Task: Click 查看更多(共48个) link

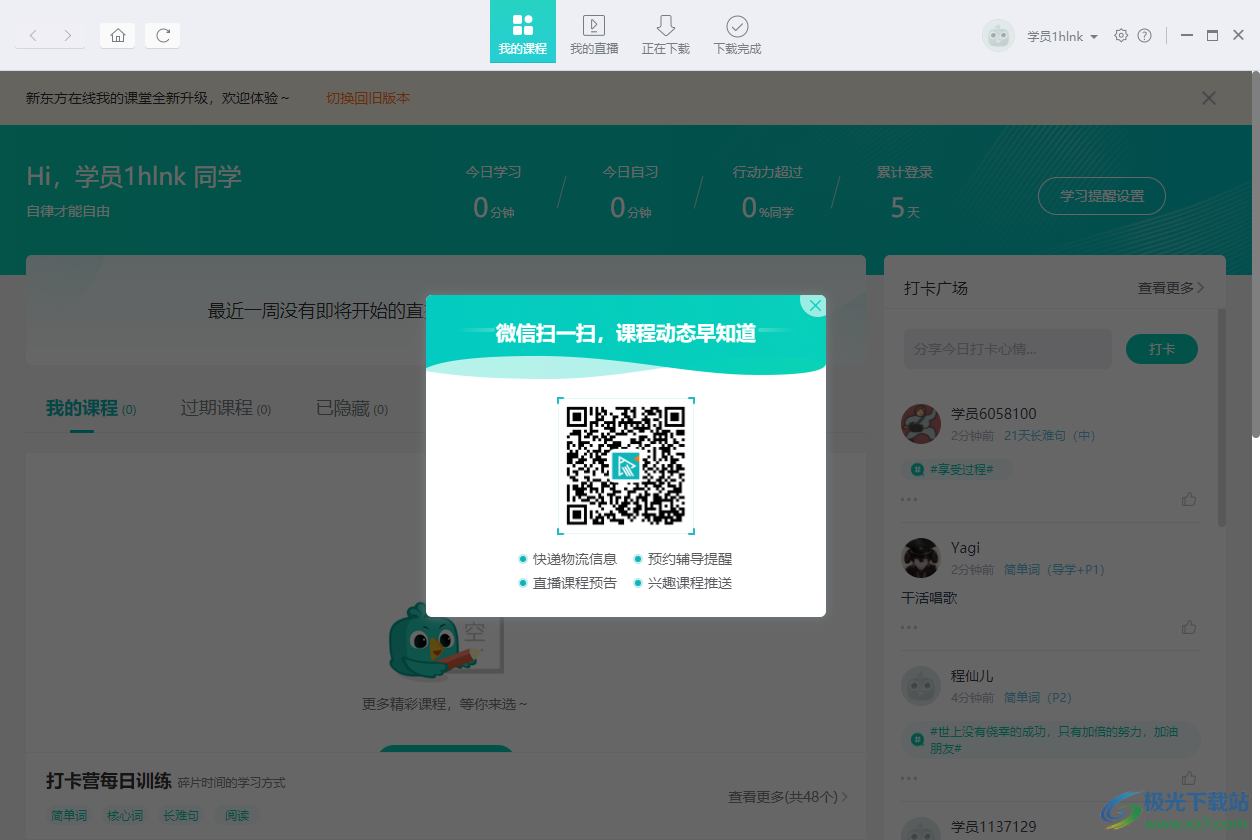Action: (788, 797)
